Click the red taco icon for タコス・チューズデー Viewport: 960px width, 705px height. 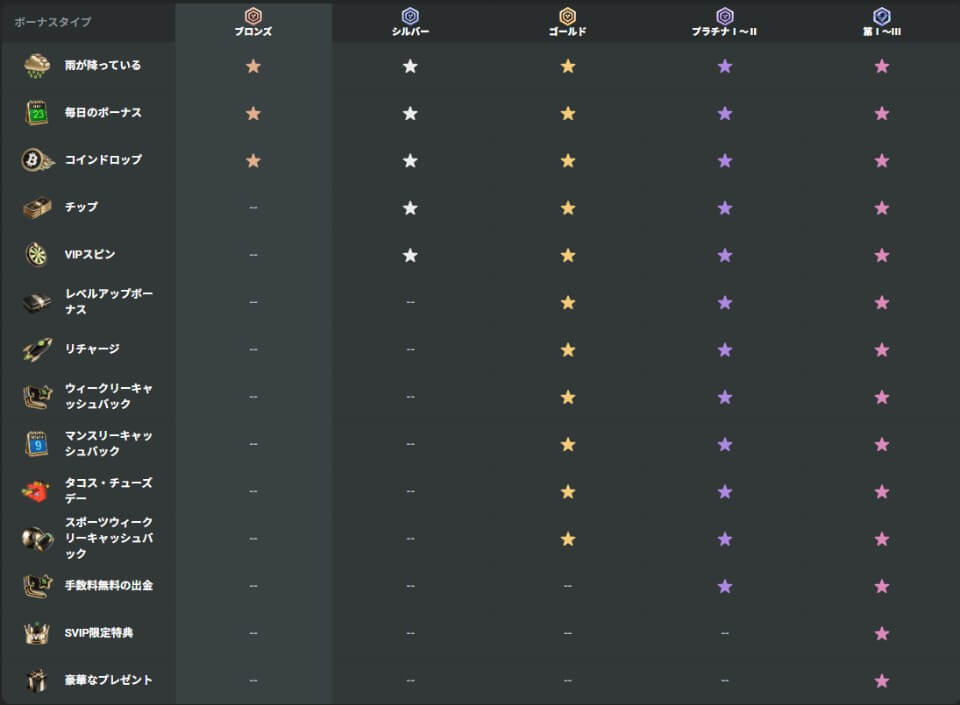pyautogui.click(x=37, y=491)
